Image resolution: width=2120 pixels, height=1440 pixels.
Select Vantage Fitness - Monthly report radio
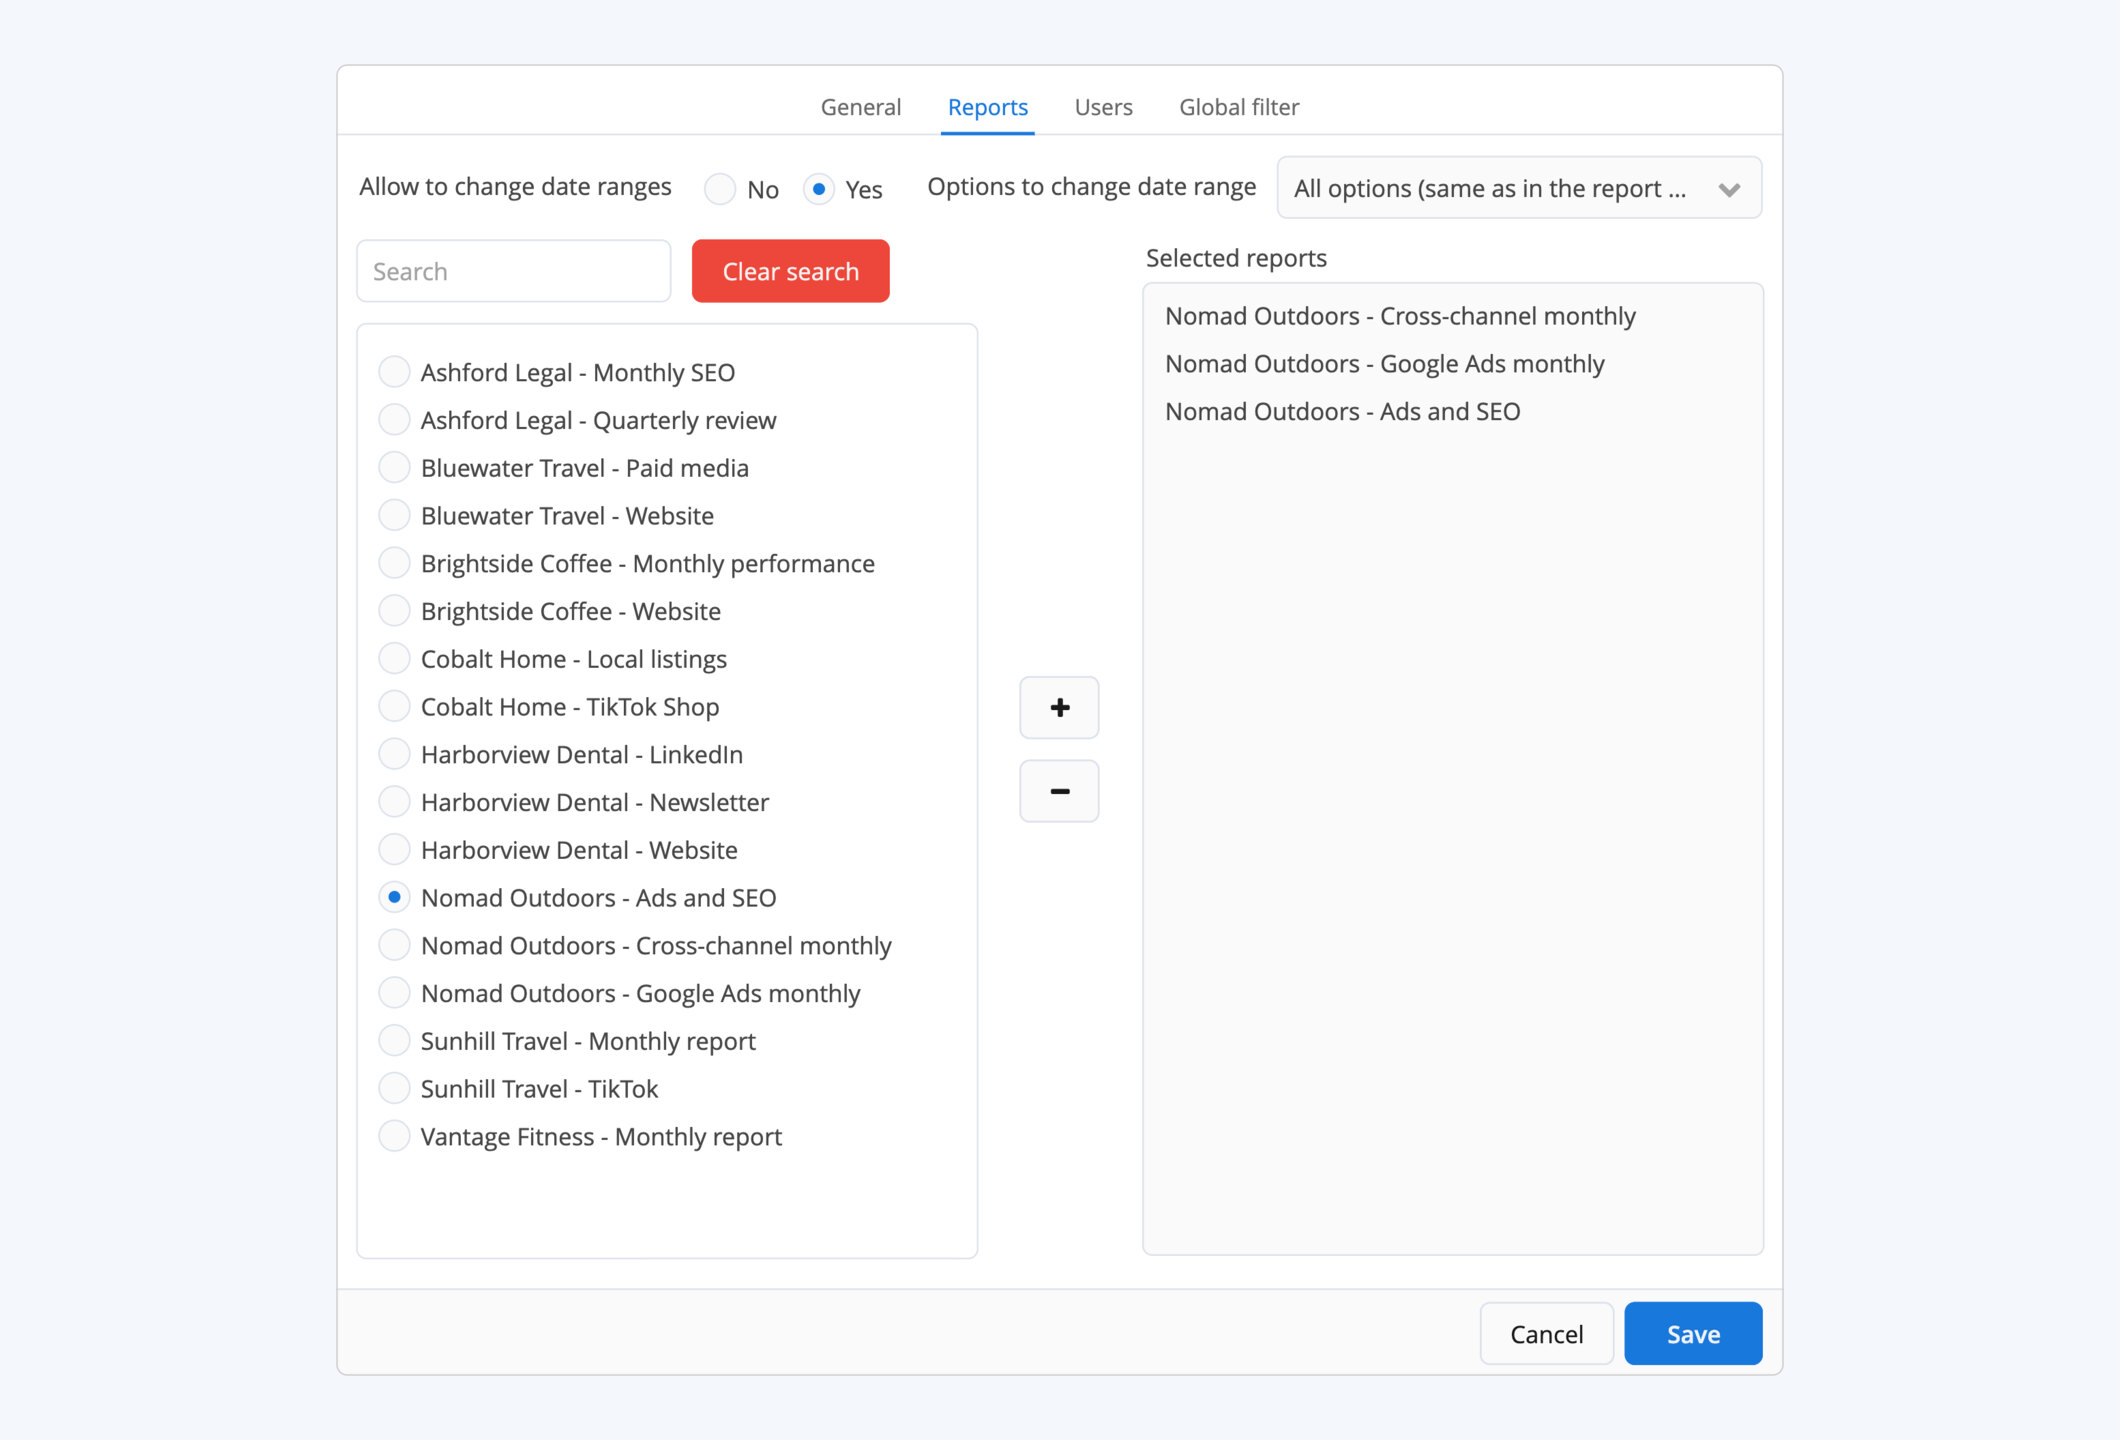pyautogui.click(x=394, y=1136)
